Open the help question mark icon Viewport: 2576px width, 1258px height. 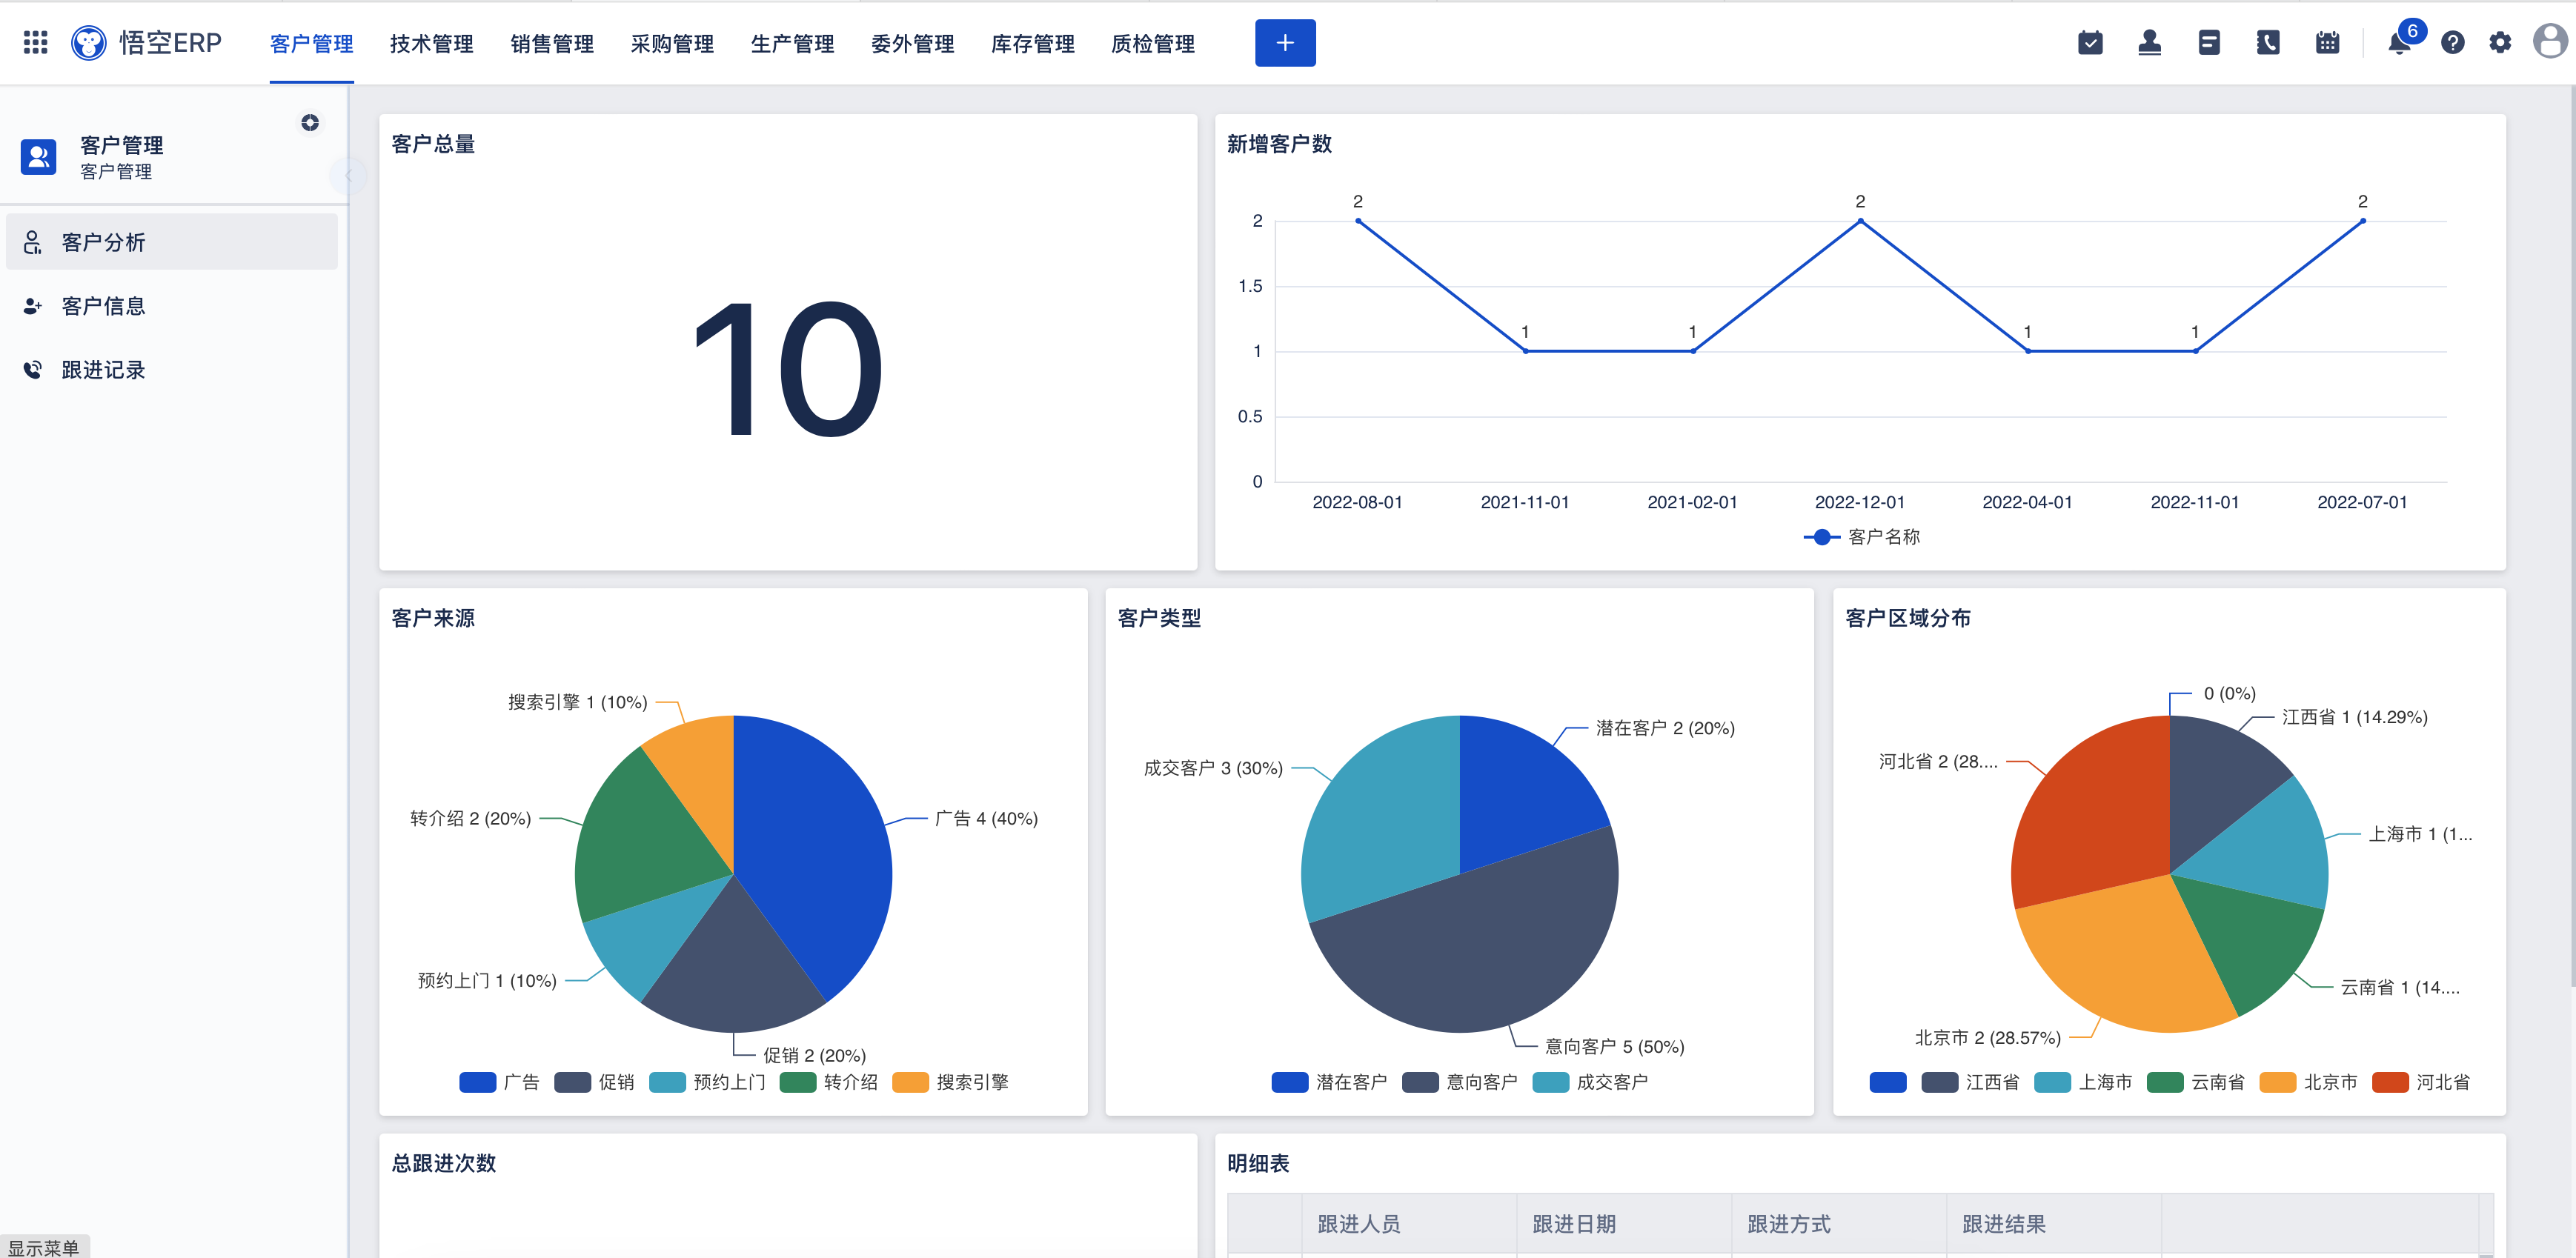point(2452,43)
